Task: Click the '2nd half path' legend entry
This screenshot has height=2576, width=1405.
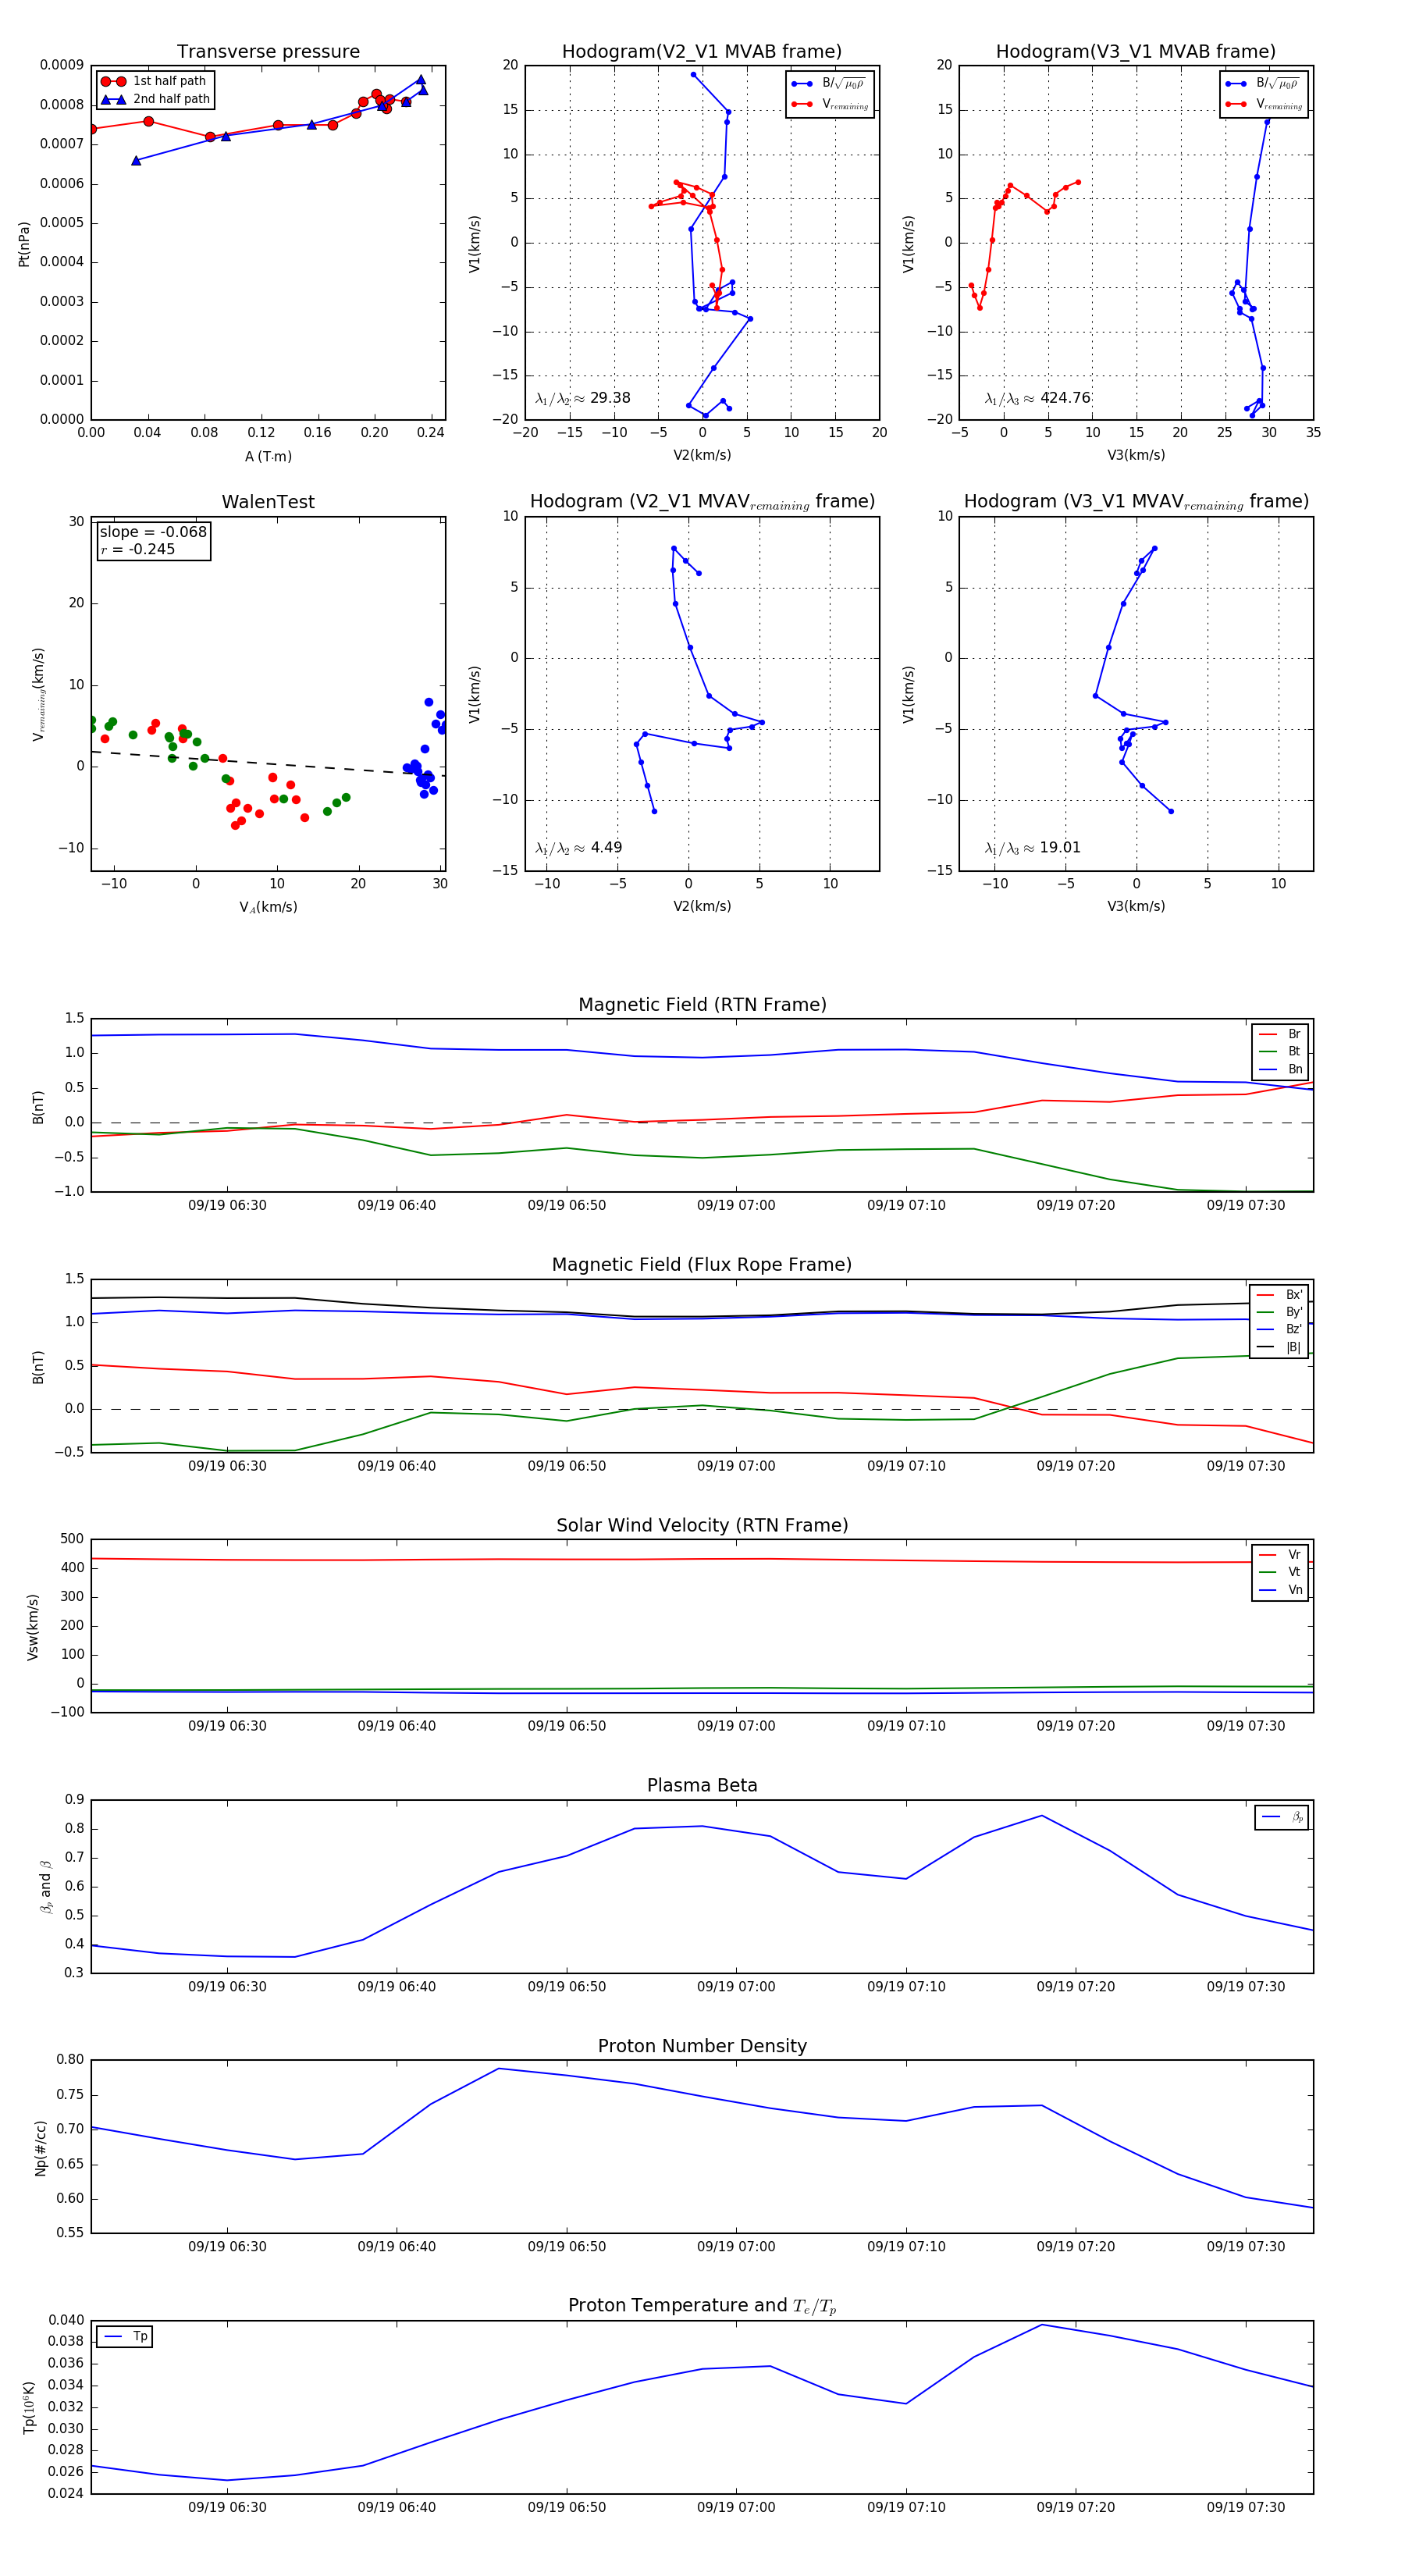Action: point(155,99)
